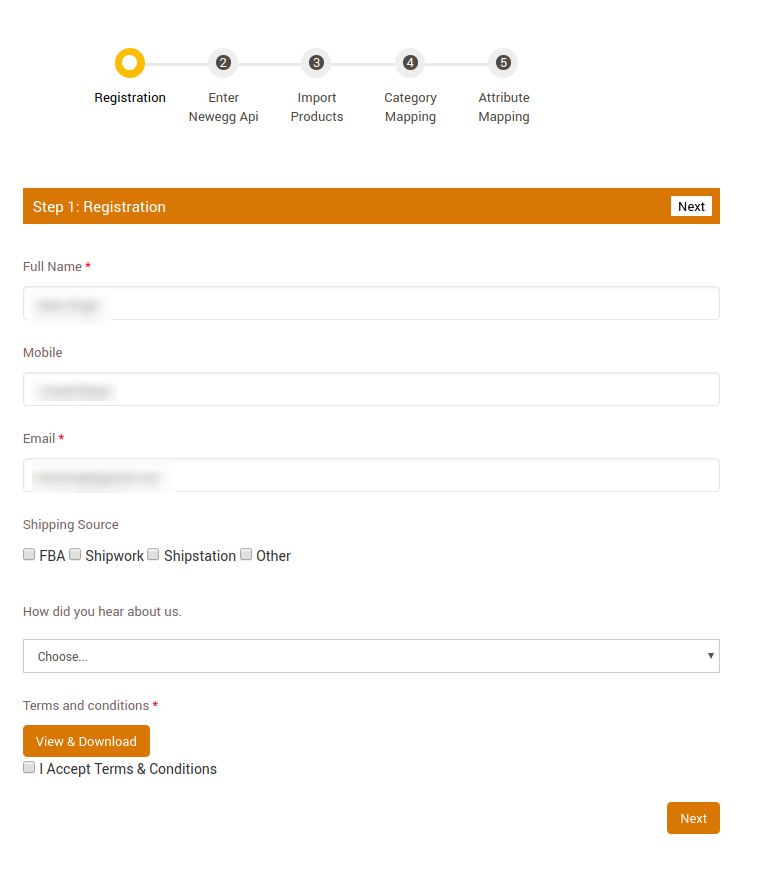This screenshot has height=876, width=758.
Task: Click inside the Email input field
Action: tap(371, 475)
